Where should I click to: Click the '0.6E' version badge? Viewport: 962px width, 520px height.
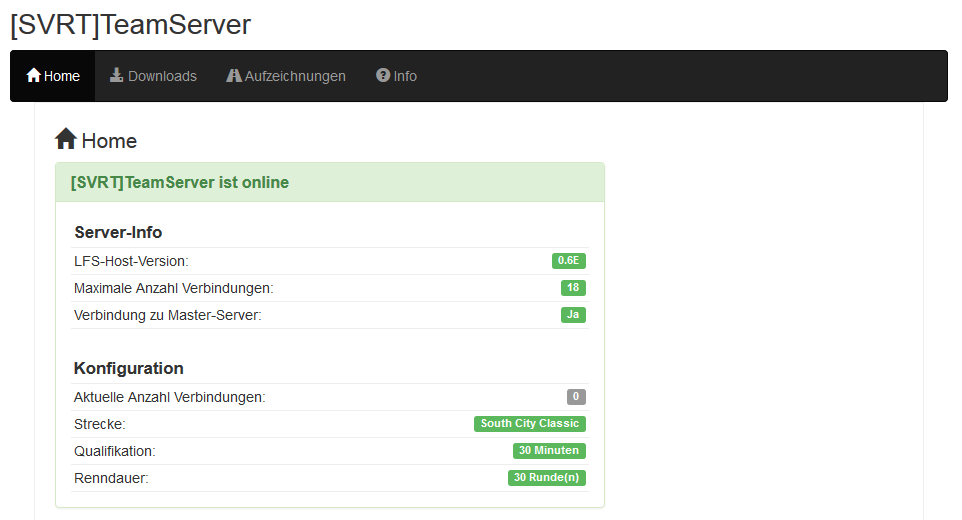[569, 261]
